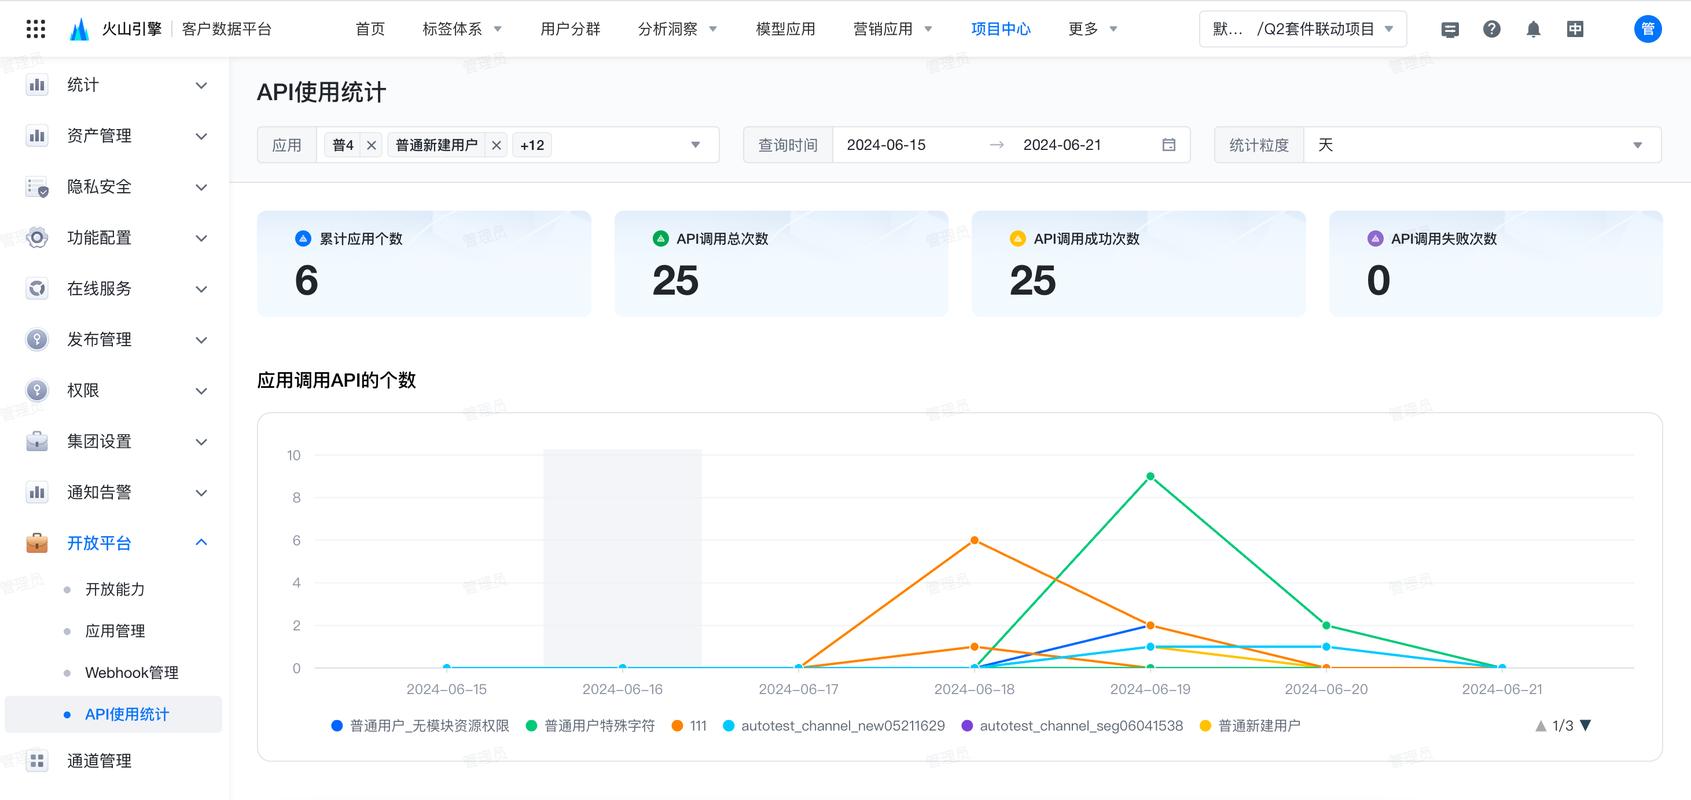
Task: Open the 标签体系 top menu
Action: pyautogui.click(x=462, y=29)
